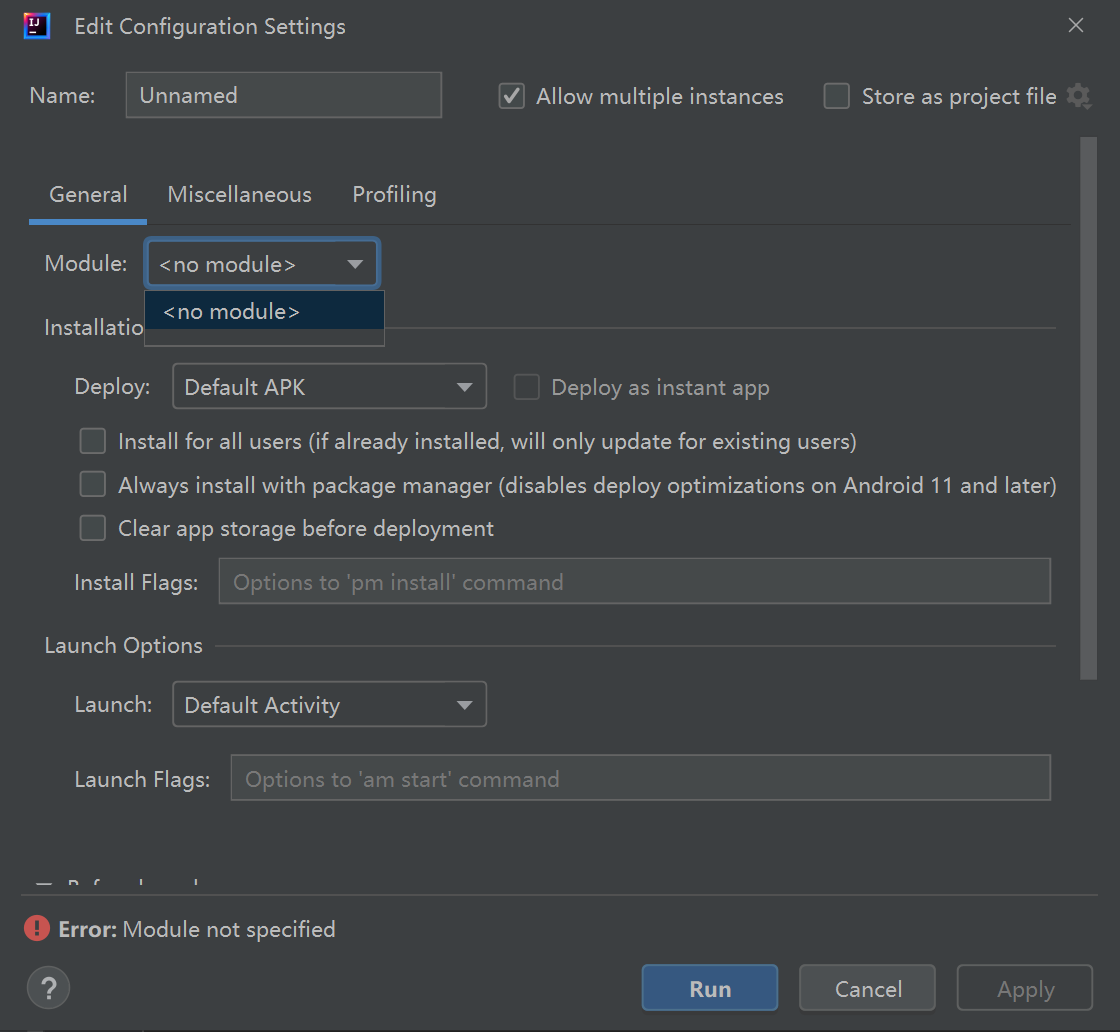Viewport: 1120px width, 1032px height.
Task: Select the General tab
Action: tap(87, 194)
